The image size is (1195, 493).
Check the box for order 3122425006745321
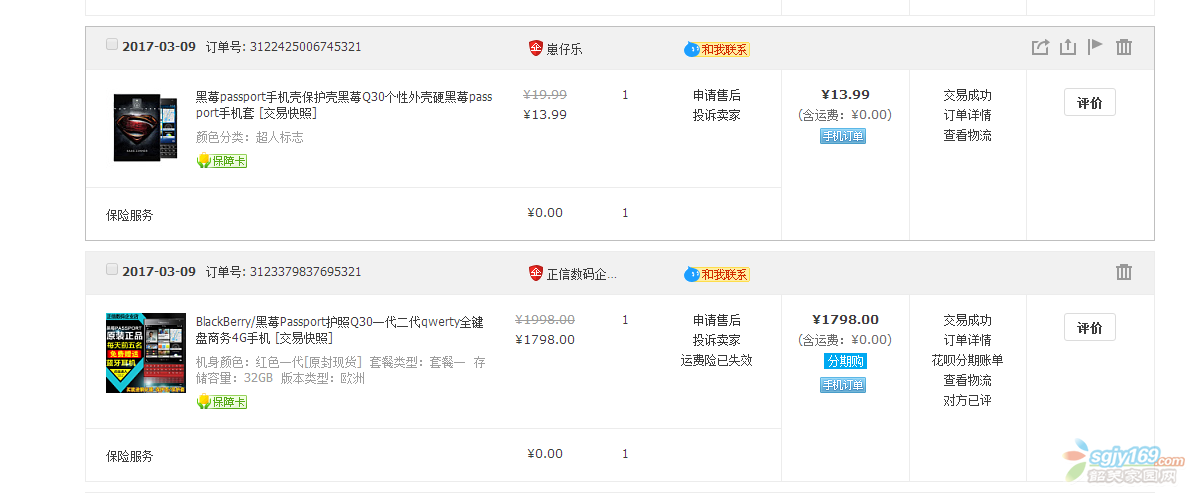(x=112, y=44)
